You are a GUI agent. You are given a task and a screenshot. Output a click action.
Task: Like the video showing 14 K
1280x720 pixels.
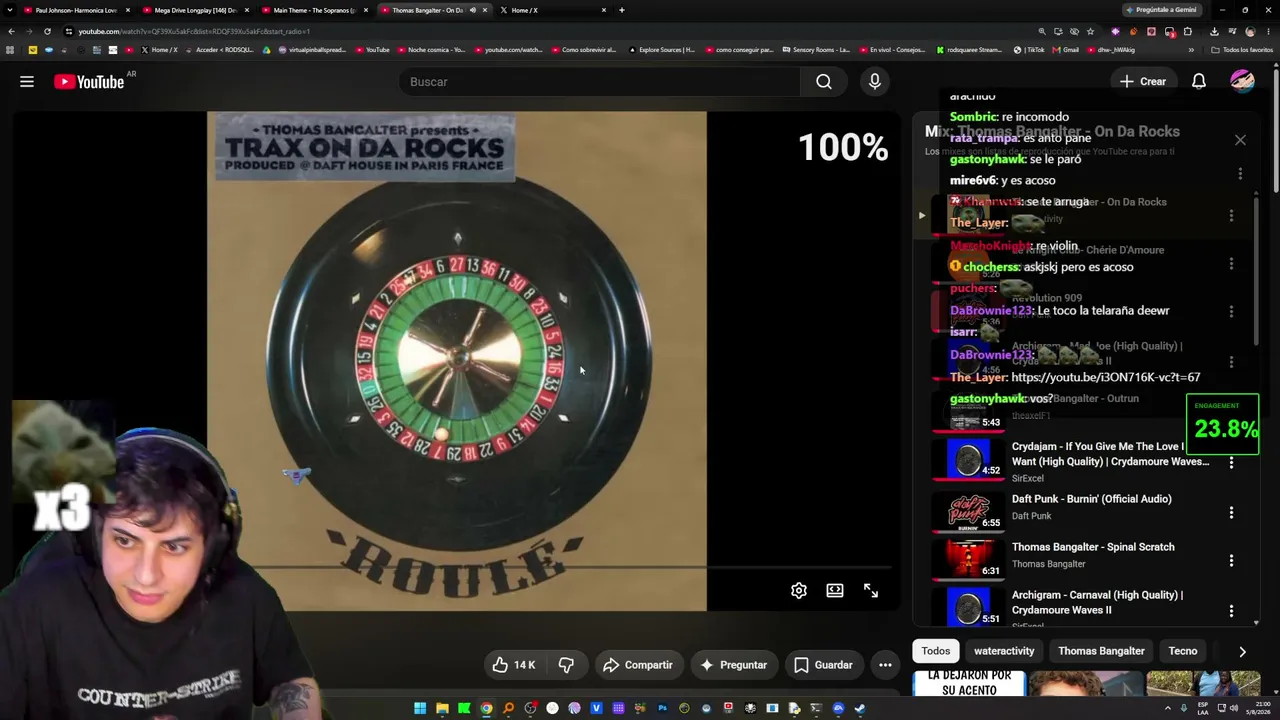click(514, 665)
